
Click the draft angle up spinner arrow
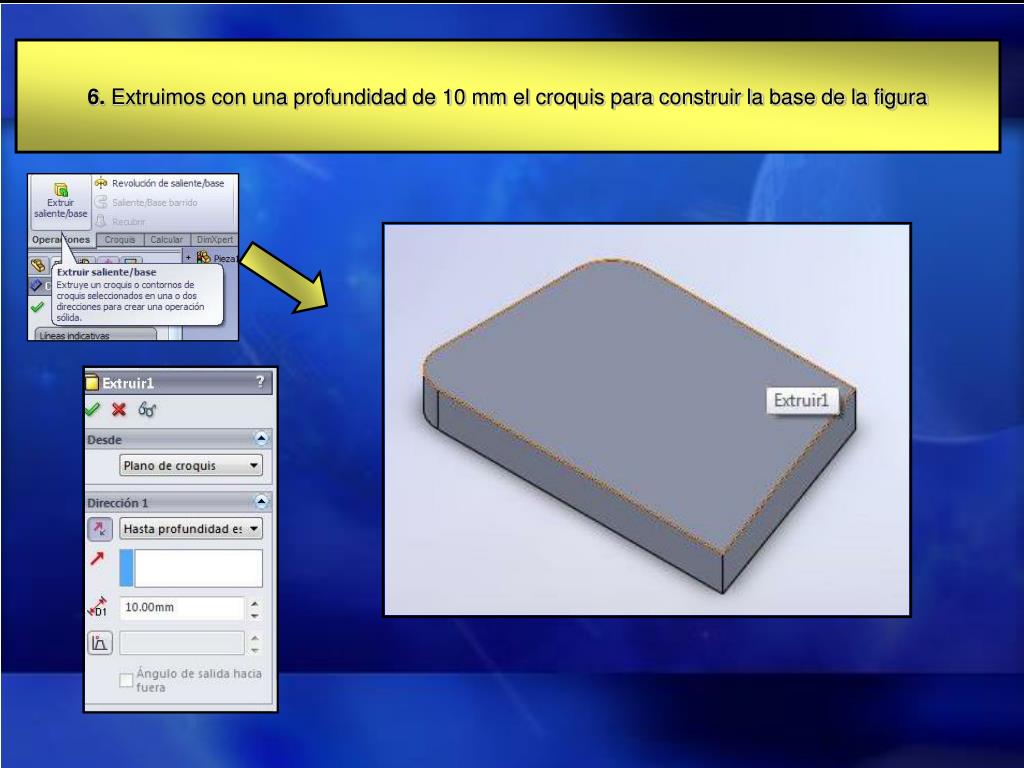(x=255, y=638)
